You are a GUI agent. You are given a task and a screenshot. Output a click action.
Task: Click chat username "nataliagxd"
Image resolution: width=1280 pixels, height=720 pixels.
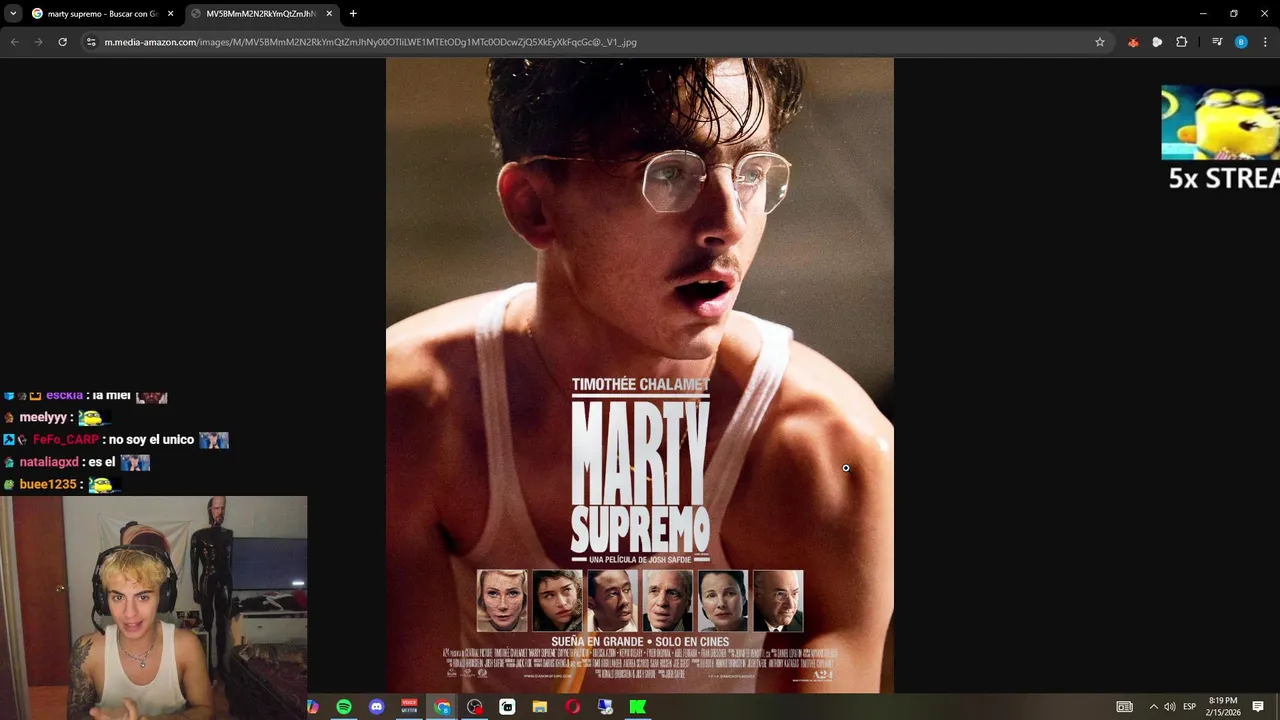pos(49,462)
